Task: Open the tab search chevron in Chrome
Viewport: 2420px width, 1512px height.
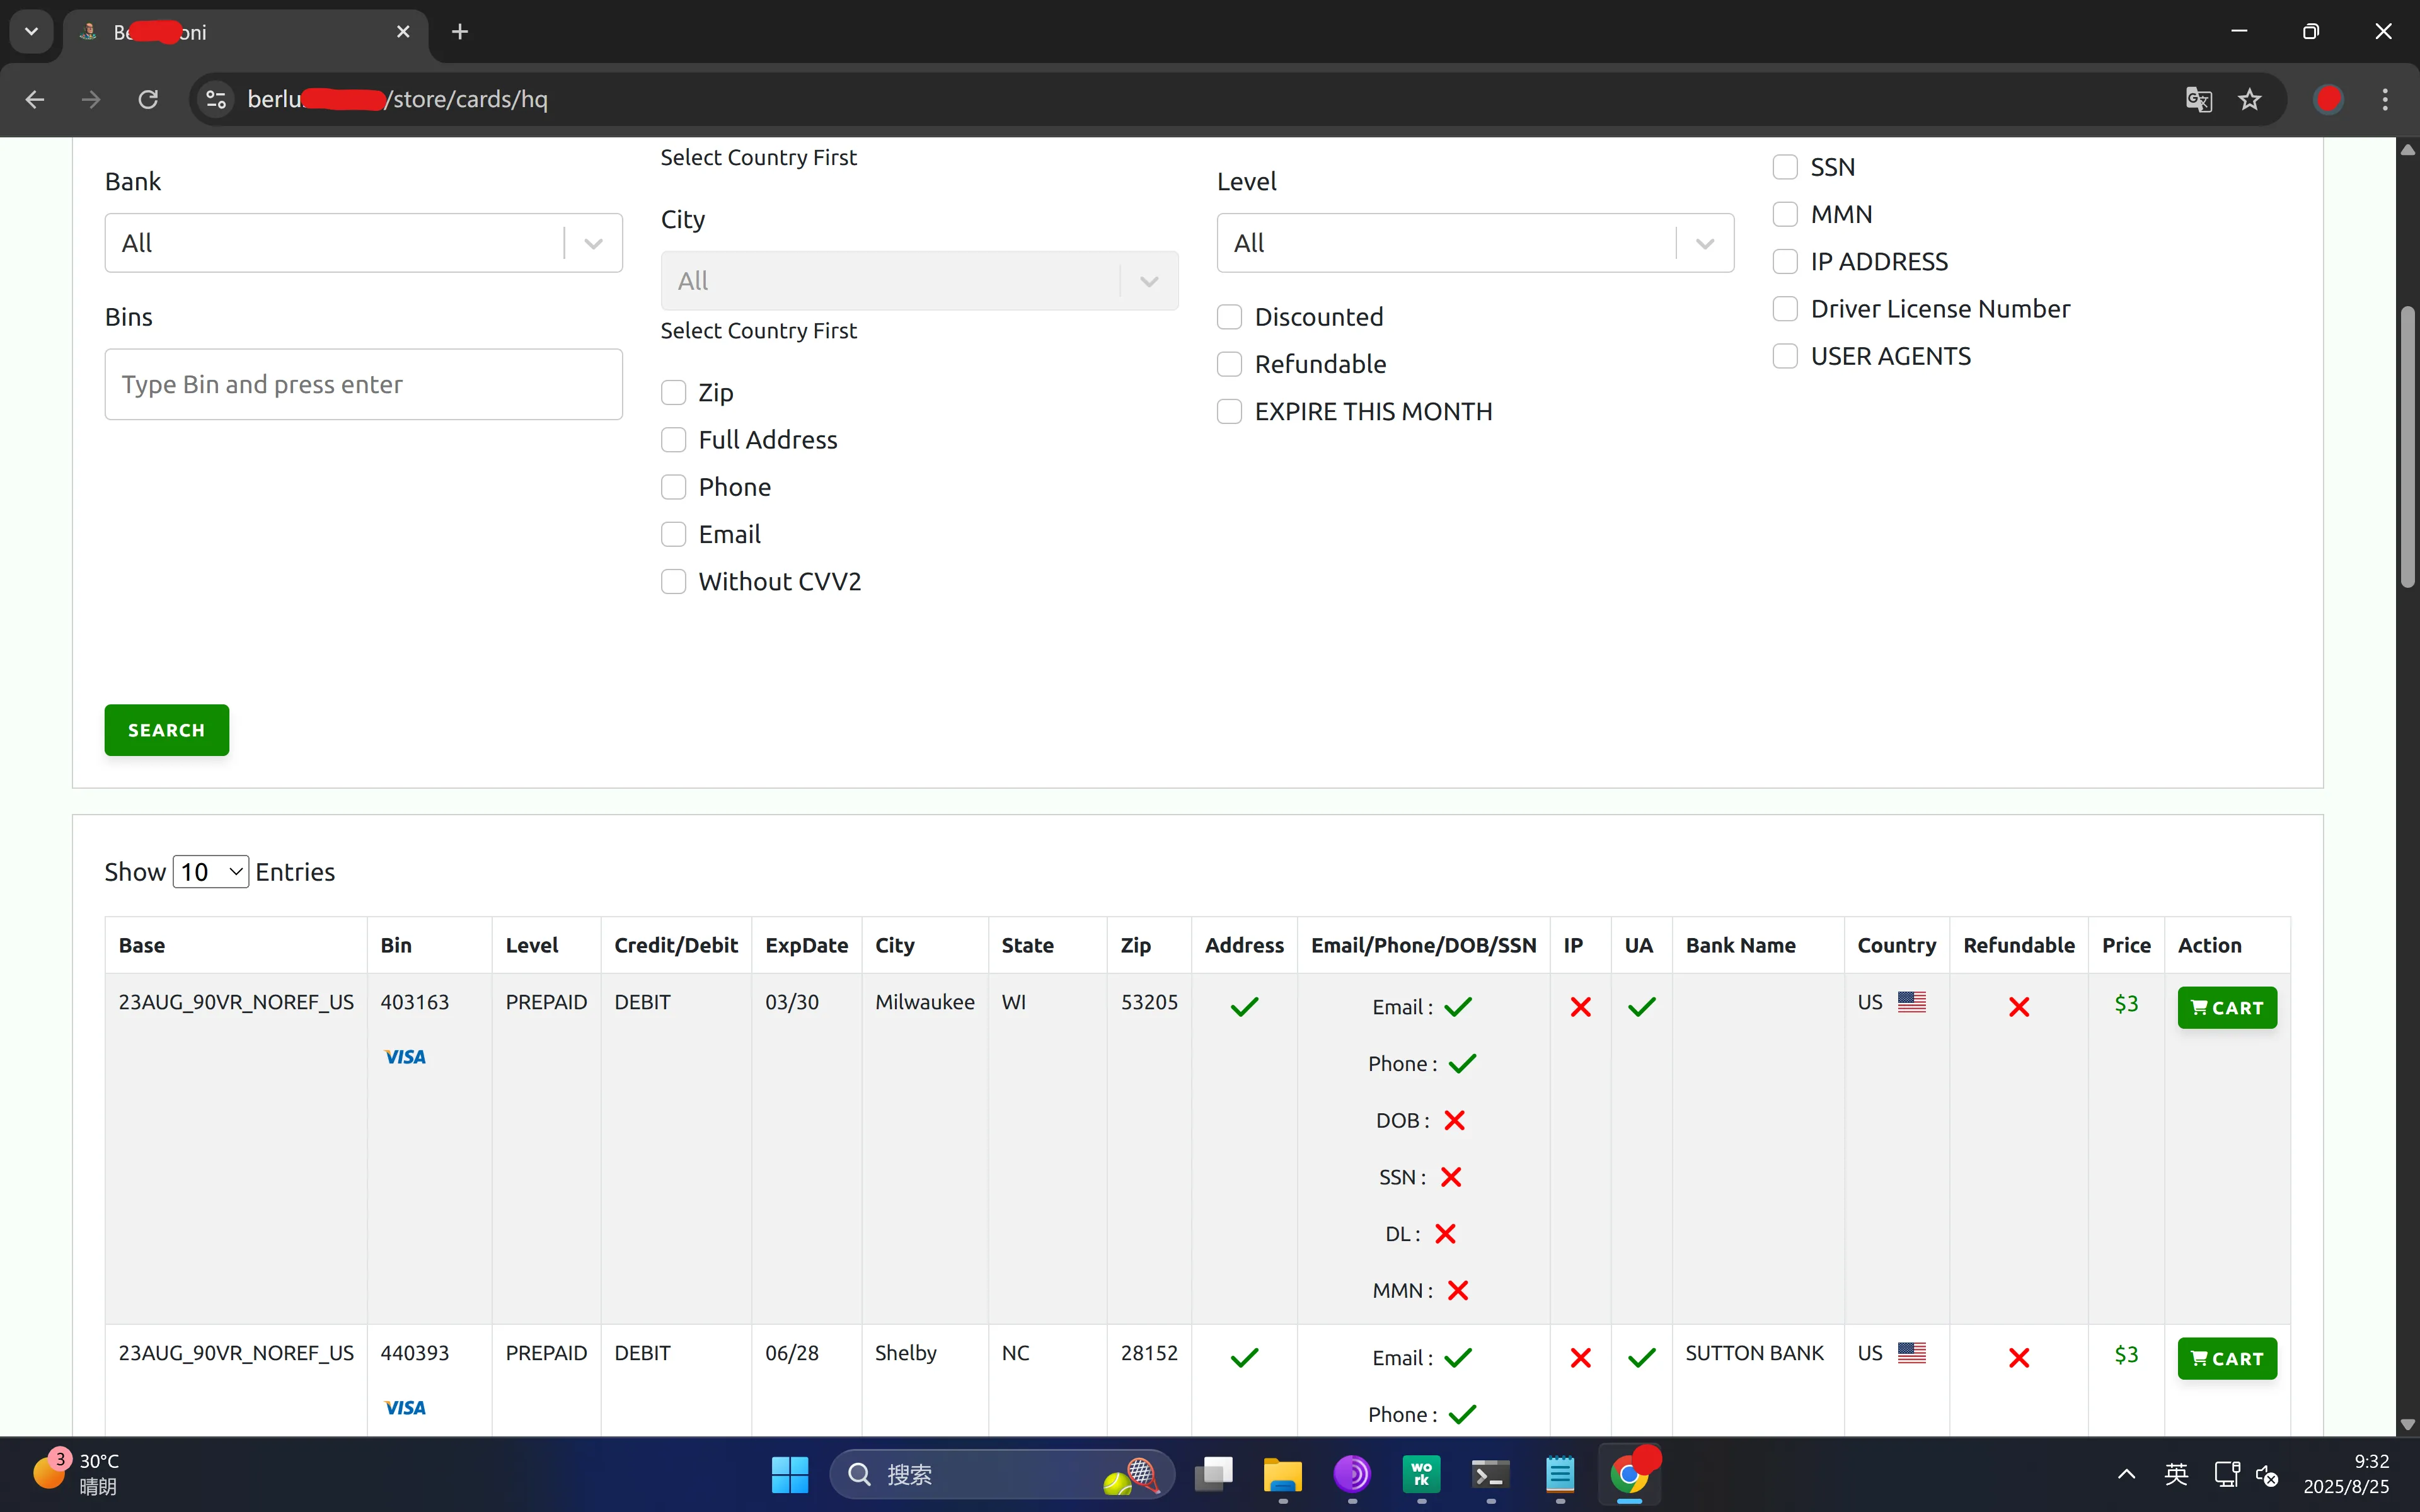Action: click(31, 32)
